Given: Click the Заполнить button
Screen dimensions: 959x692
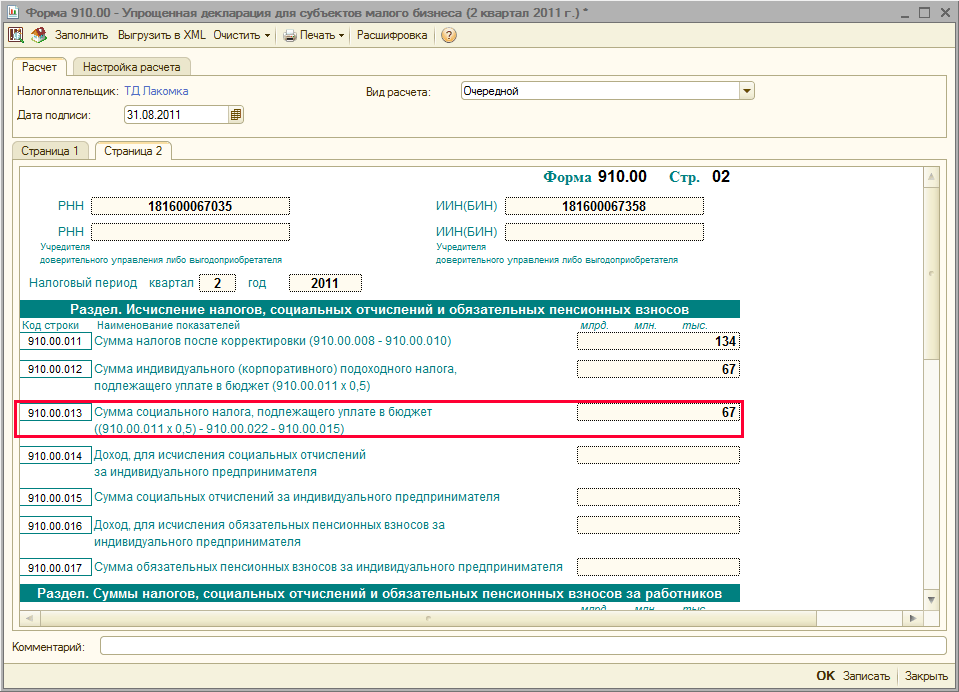Looking at the screenshot, I should [x=81, y=35].
